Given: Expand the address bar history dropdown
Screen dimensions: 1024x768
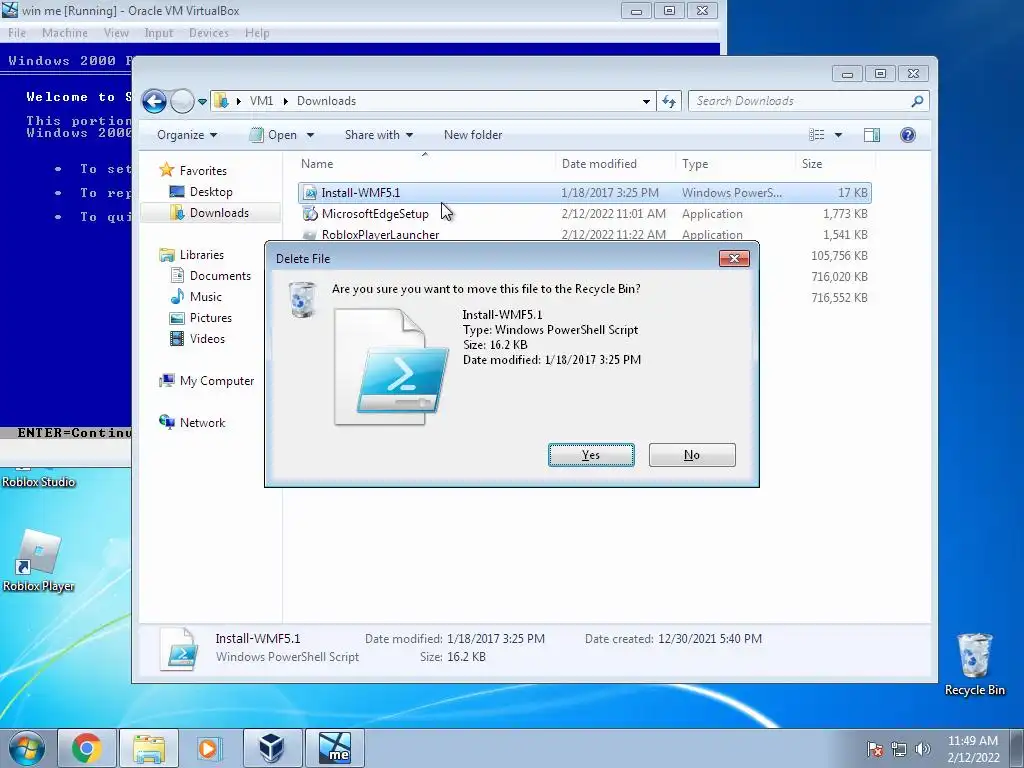Looking at the screenshot, I should coord(646,101).
